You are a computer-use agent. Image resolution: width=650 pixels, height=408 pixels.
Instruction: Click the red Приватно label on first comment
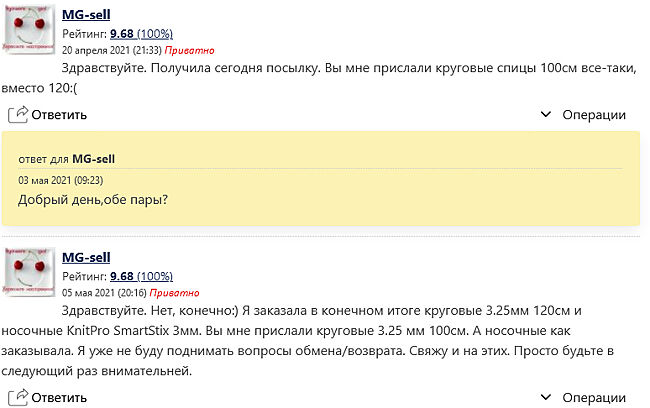point(190,49)
